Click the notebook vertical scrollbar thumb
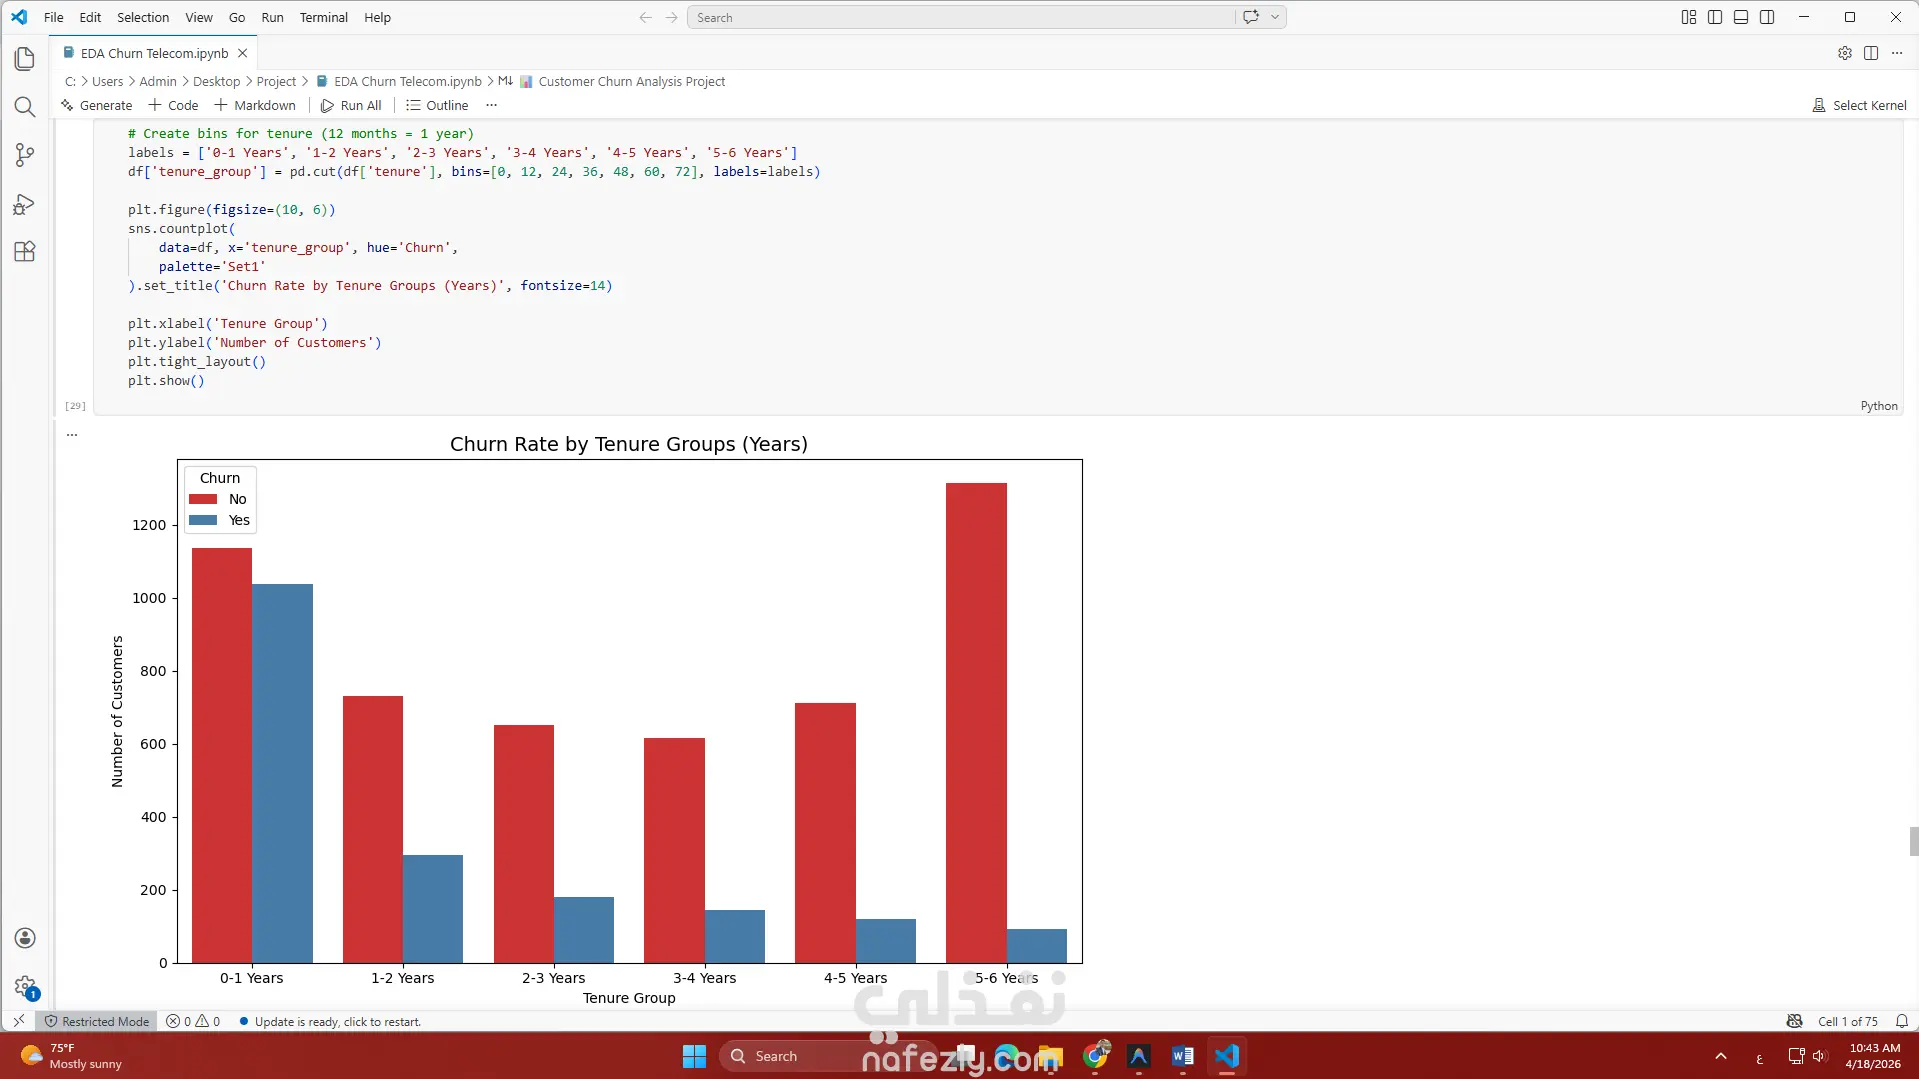 click(x=1913, y=841)
